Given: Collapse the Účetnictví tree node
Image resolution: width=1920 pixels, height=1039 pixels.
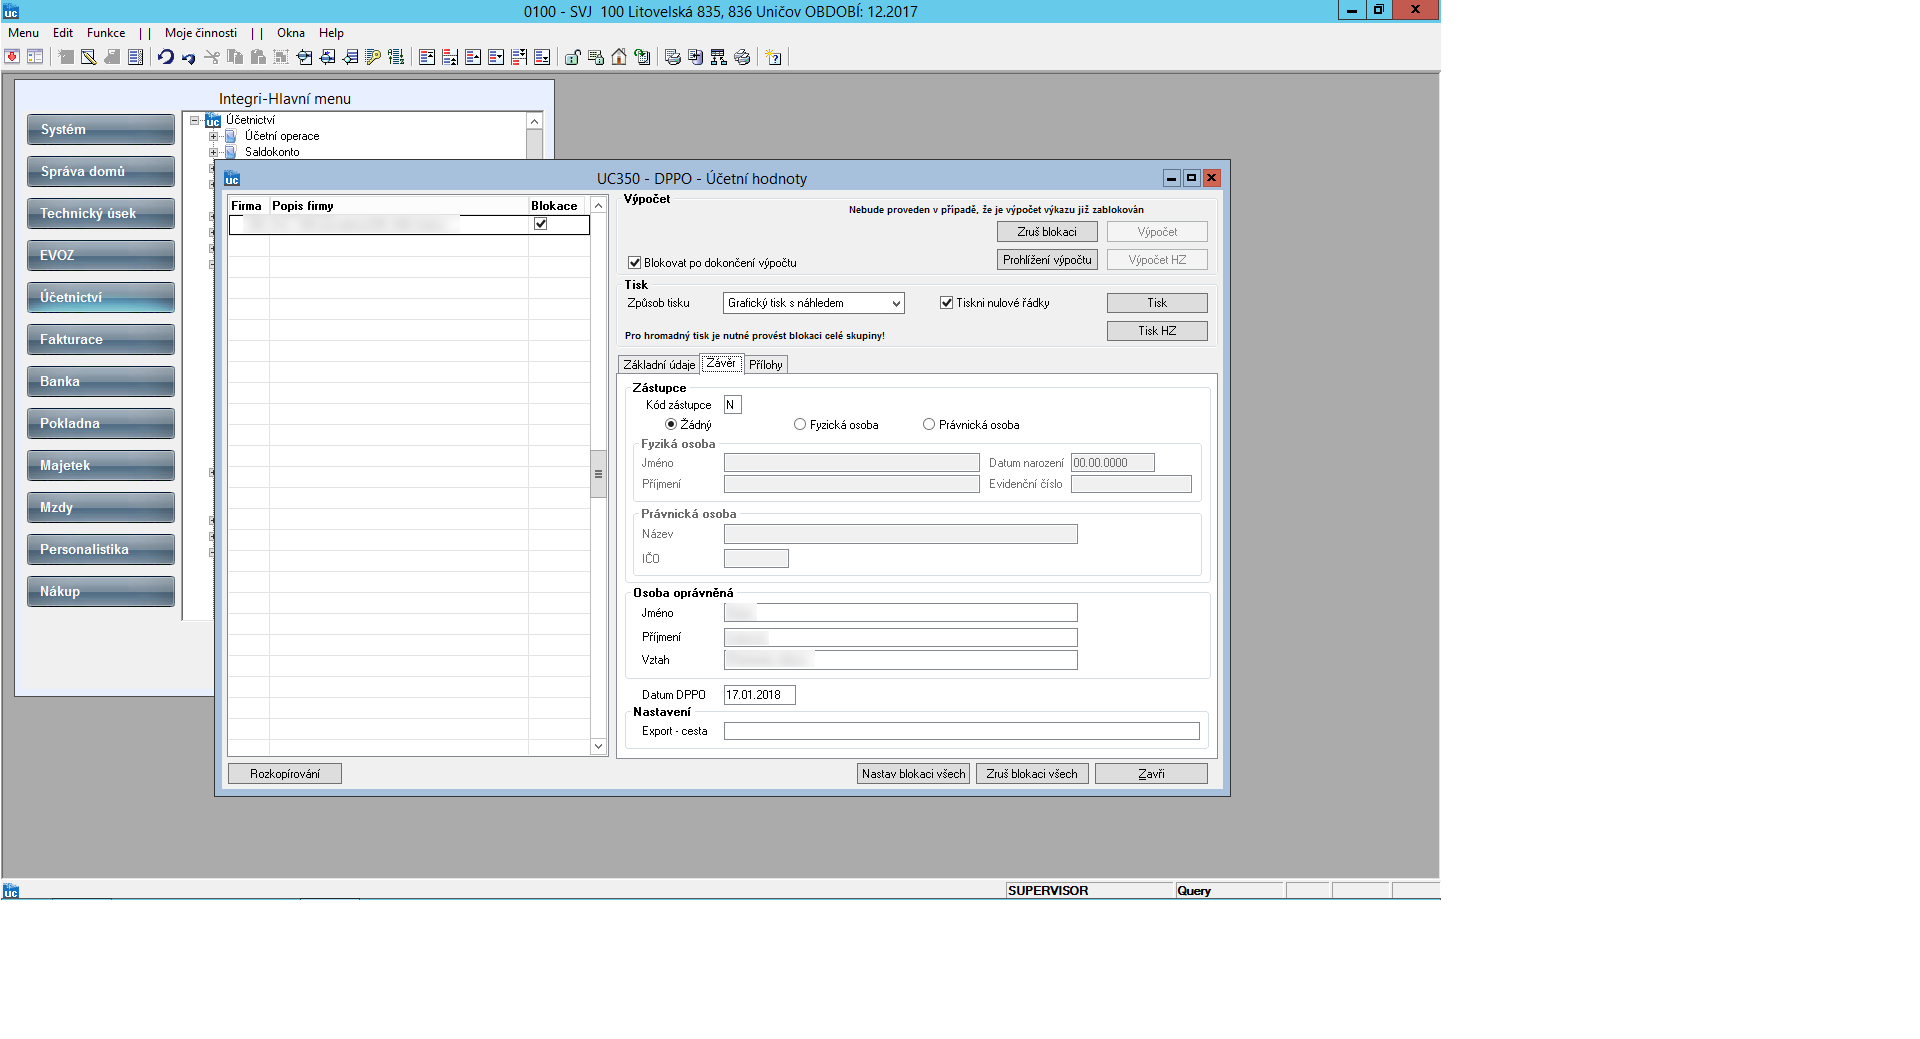Looking at the screenshot, I should point(194,120).
